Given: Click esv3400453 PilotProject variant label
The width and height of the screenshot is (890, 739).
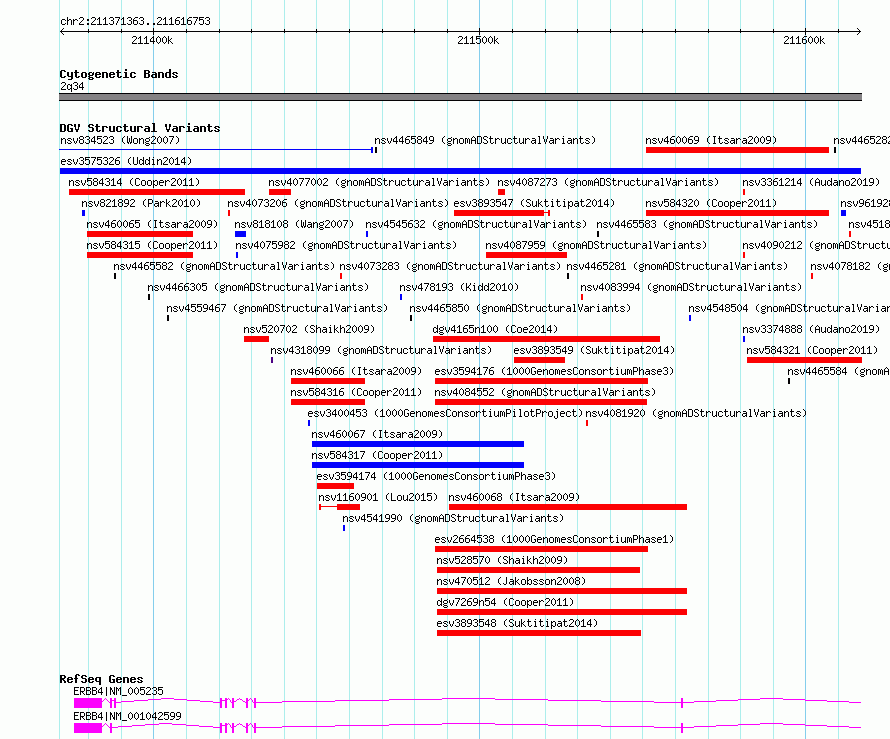Looking at the screenshot, I should (x=445, y=413).
